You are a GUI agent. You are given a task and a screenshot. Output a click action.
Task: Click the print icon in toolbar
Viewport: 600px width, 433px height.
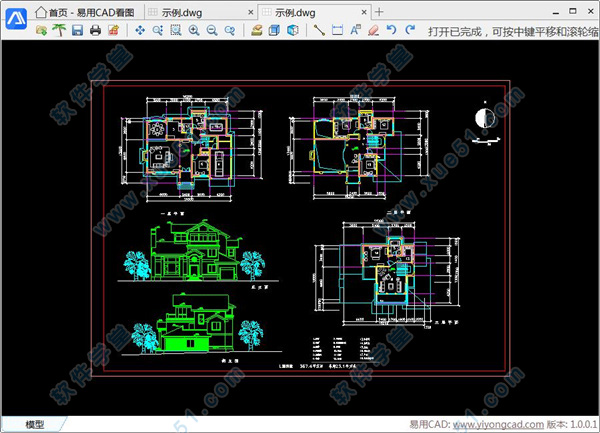[x=95, y=31]
